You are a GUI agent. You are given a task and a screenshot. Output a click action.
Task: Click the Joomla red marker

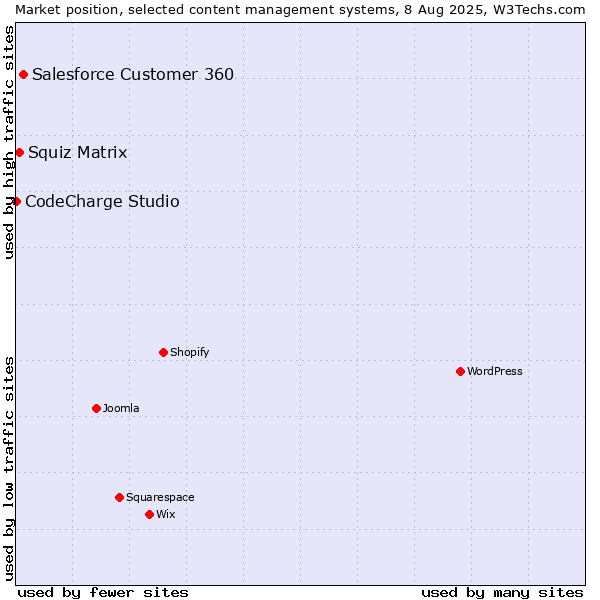tap(96, 409)
